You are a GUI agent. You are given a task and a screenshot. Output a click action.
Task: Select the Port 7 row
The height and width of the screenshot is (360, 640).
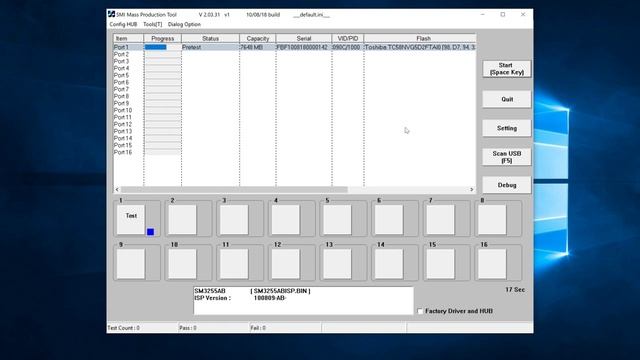294,89
